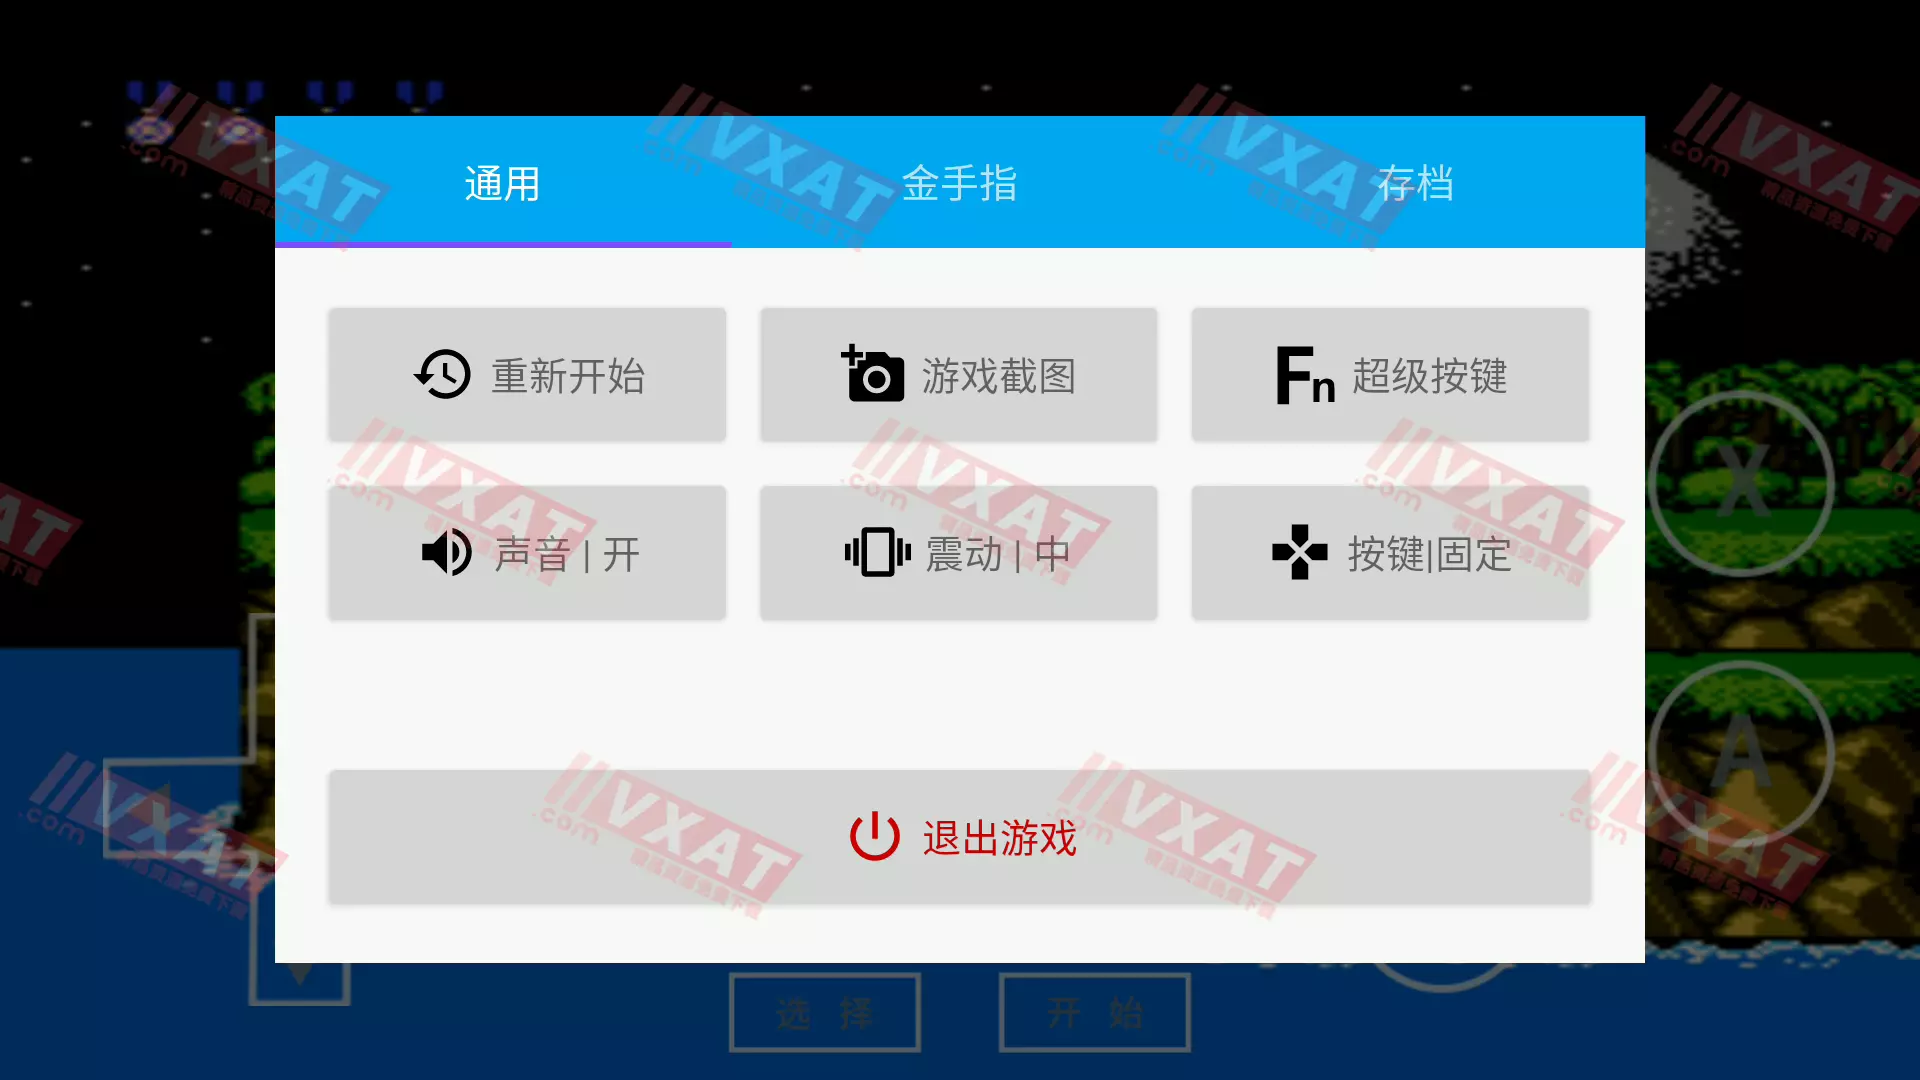Expand 声音 | 开 sound level options
Viewport: 1920px width, 1080px height.
(527, 553)
